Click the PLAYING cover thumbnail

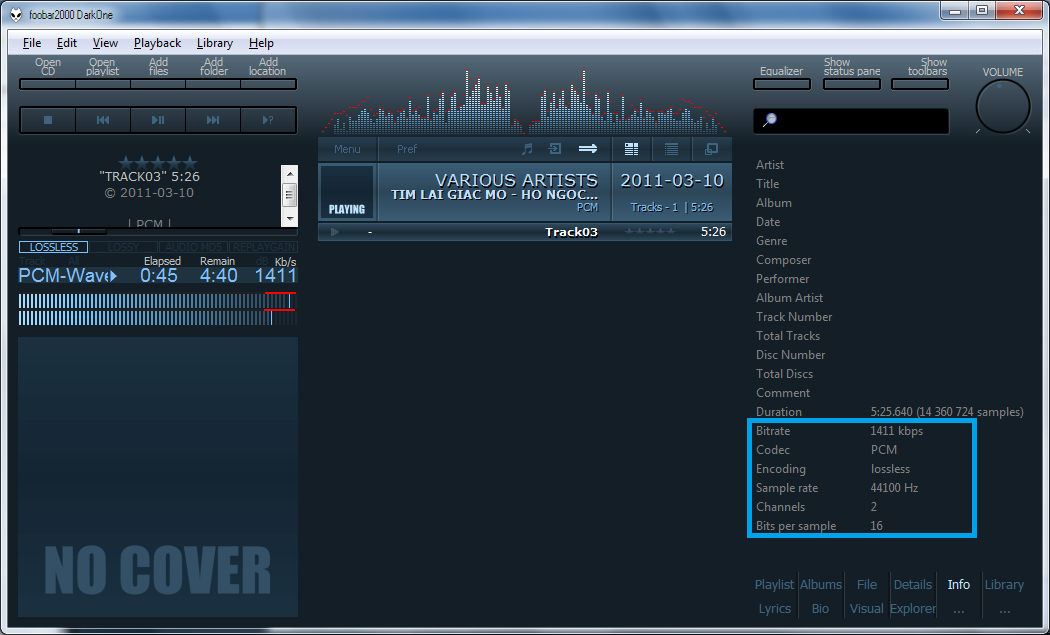pyautogui.click(x=347, y=192)
